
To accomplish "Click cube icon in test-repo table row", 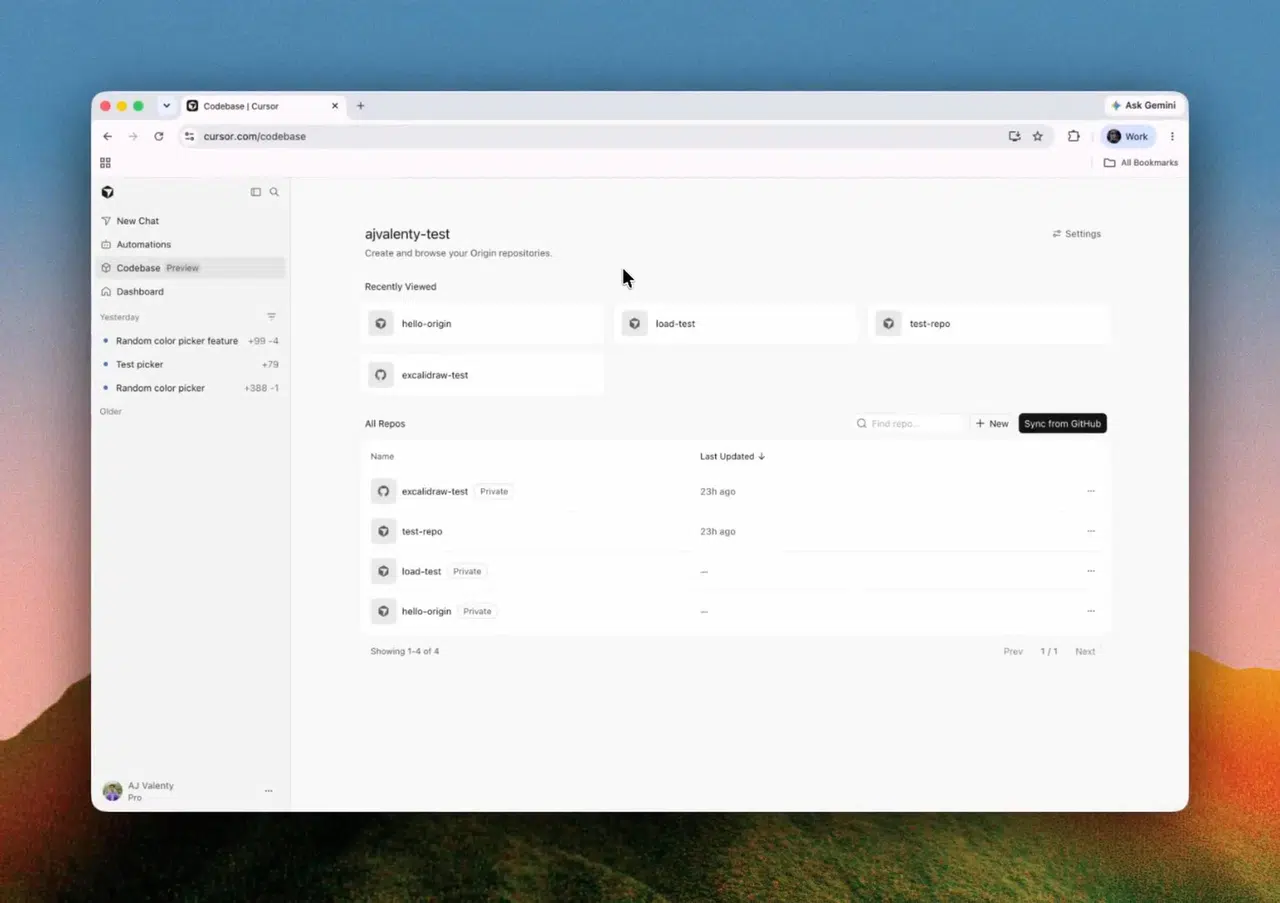I will click(383, 531).
